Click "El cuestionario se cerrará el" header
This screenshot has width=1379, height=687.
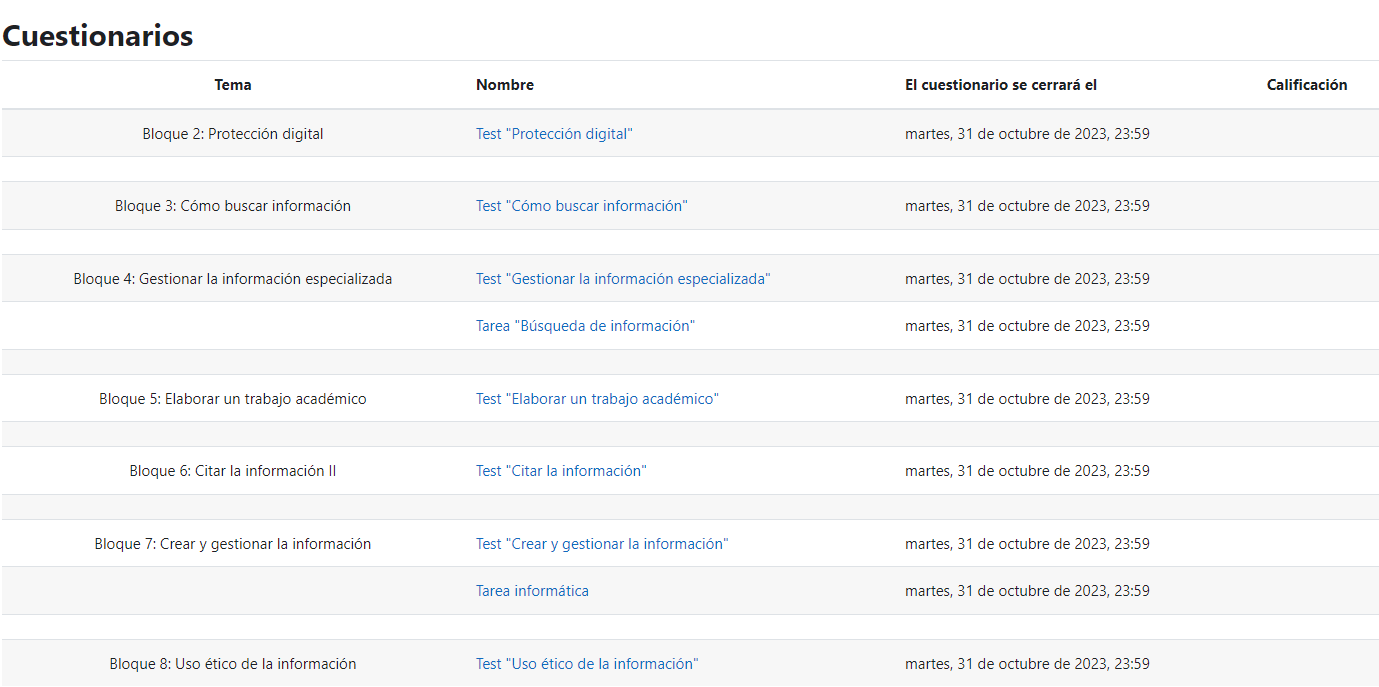point(1001,85)
